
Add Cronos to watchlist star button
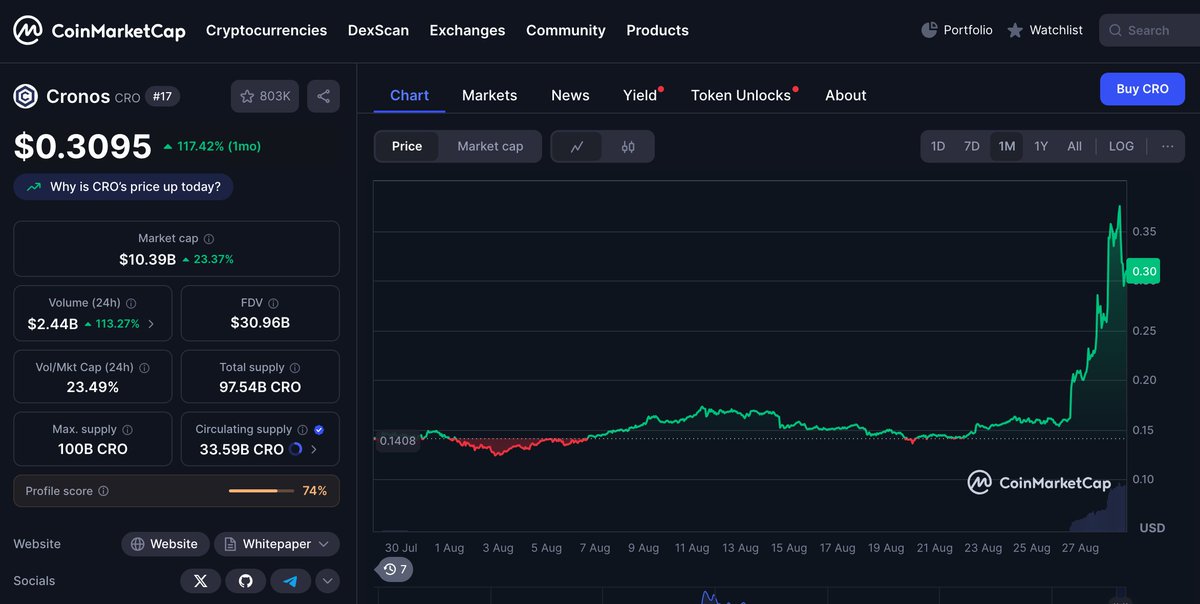tap(265, 96)
